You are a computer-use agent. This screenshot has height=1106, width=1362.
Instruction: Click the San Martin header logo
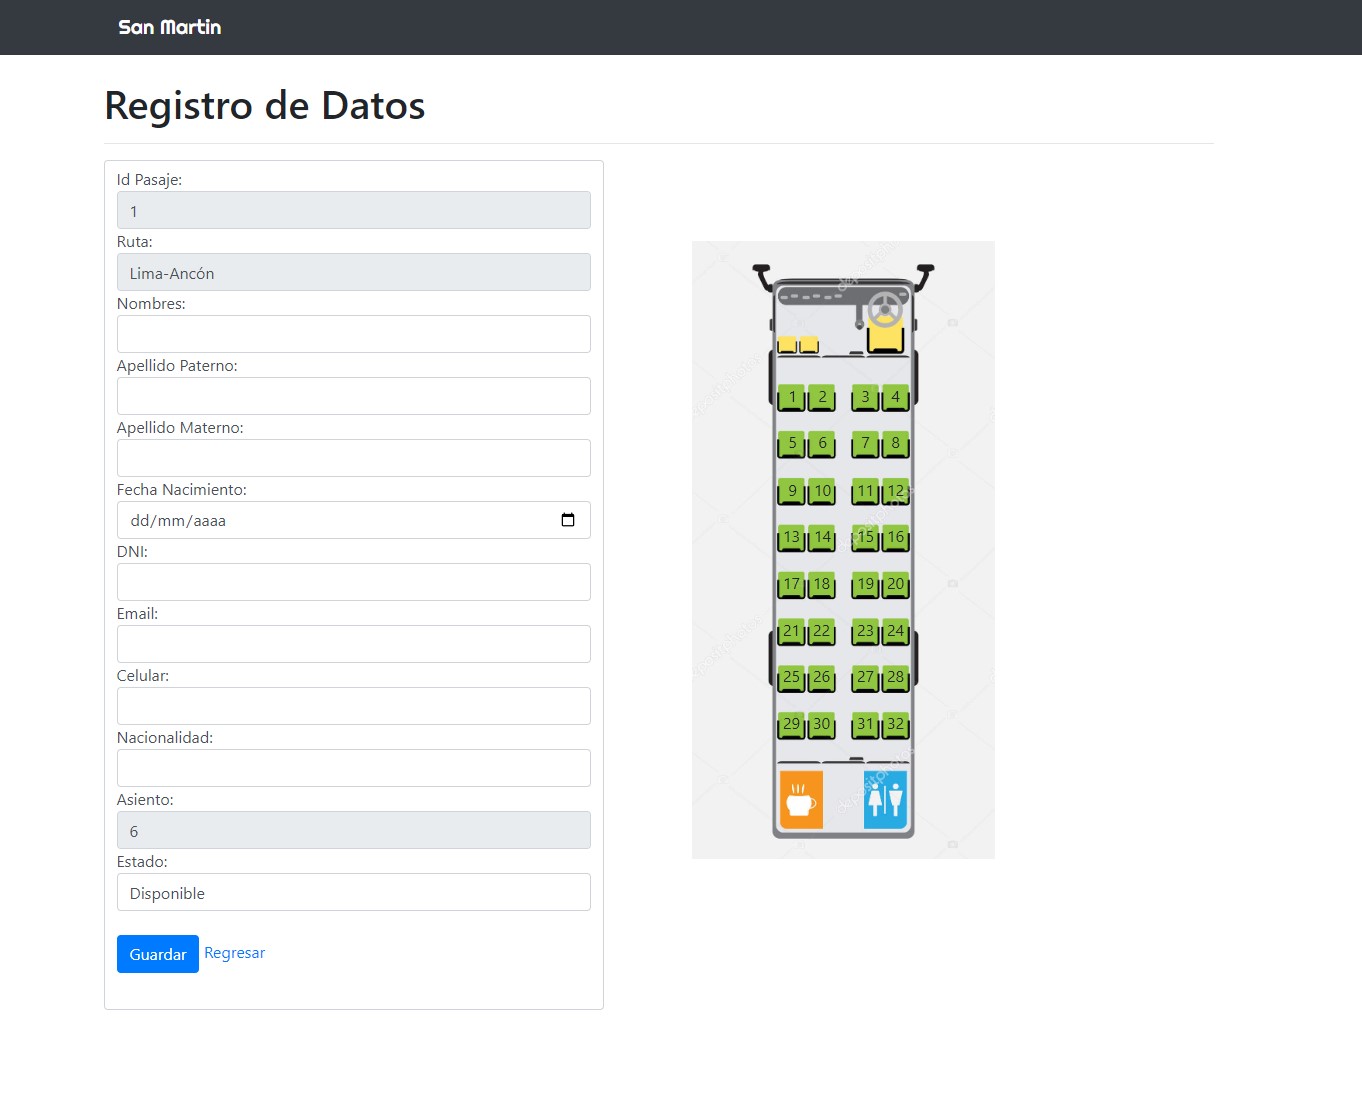point(169,27)
